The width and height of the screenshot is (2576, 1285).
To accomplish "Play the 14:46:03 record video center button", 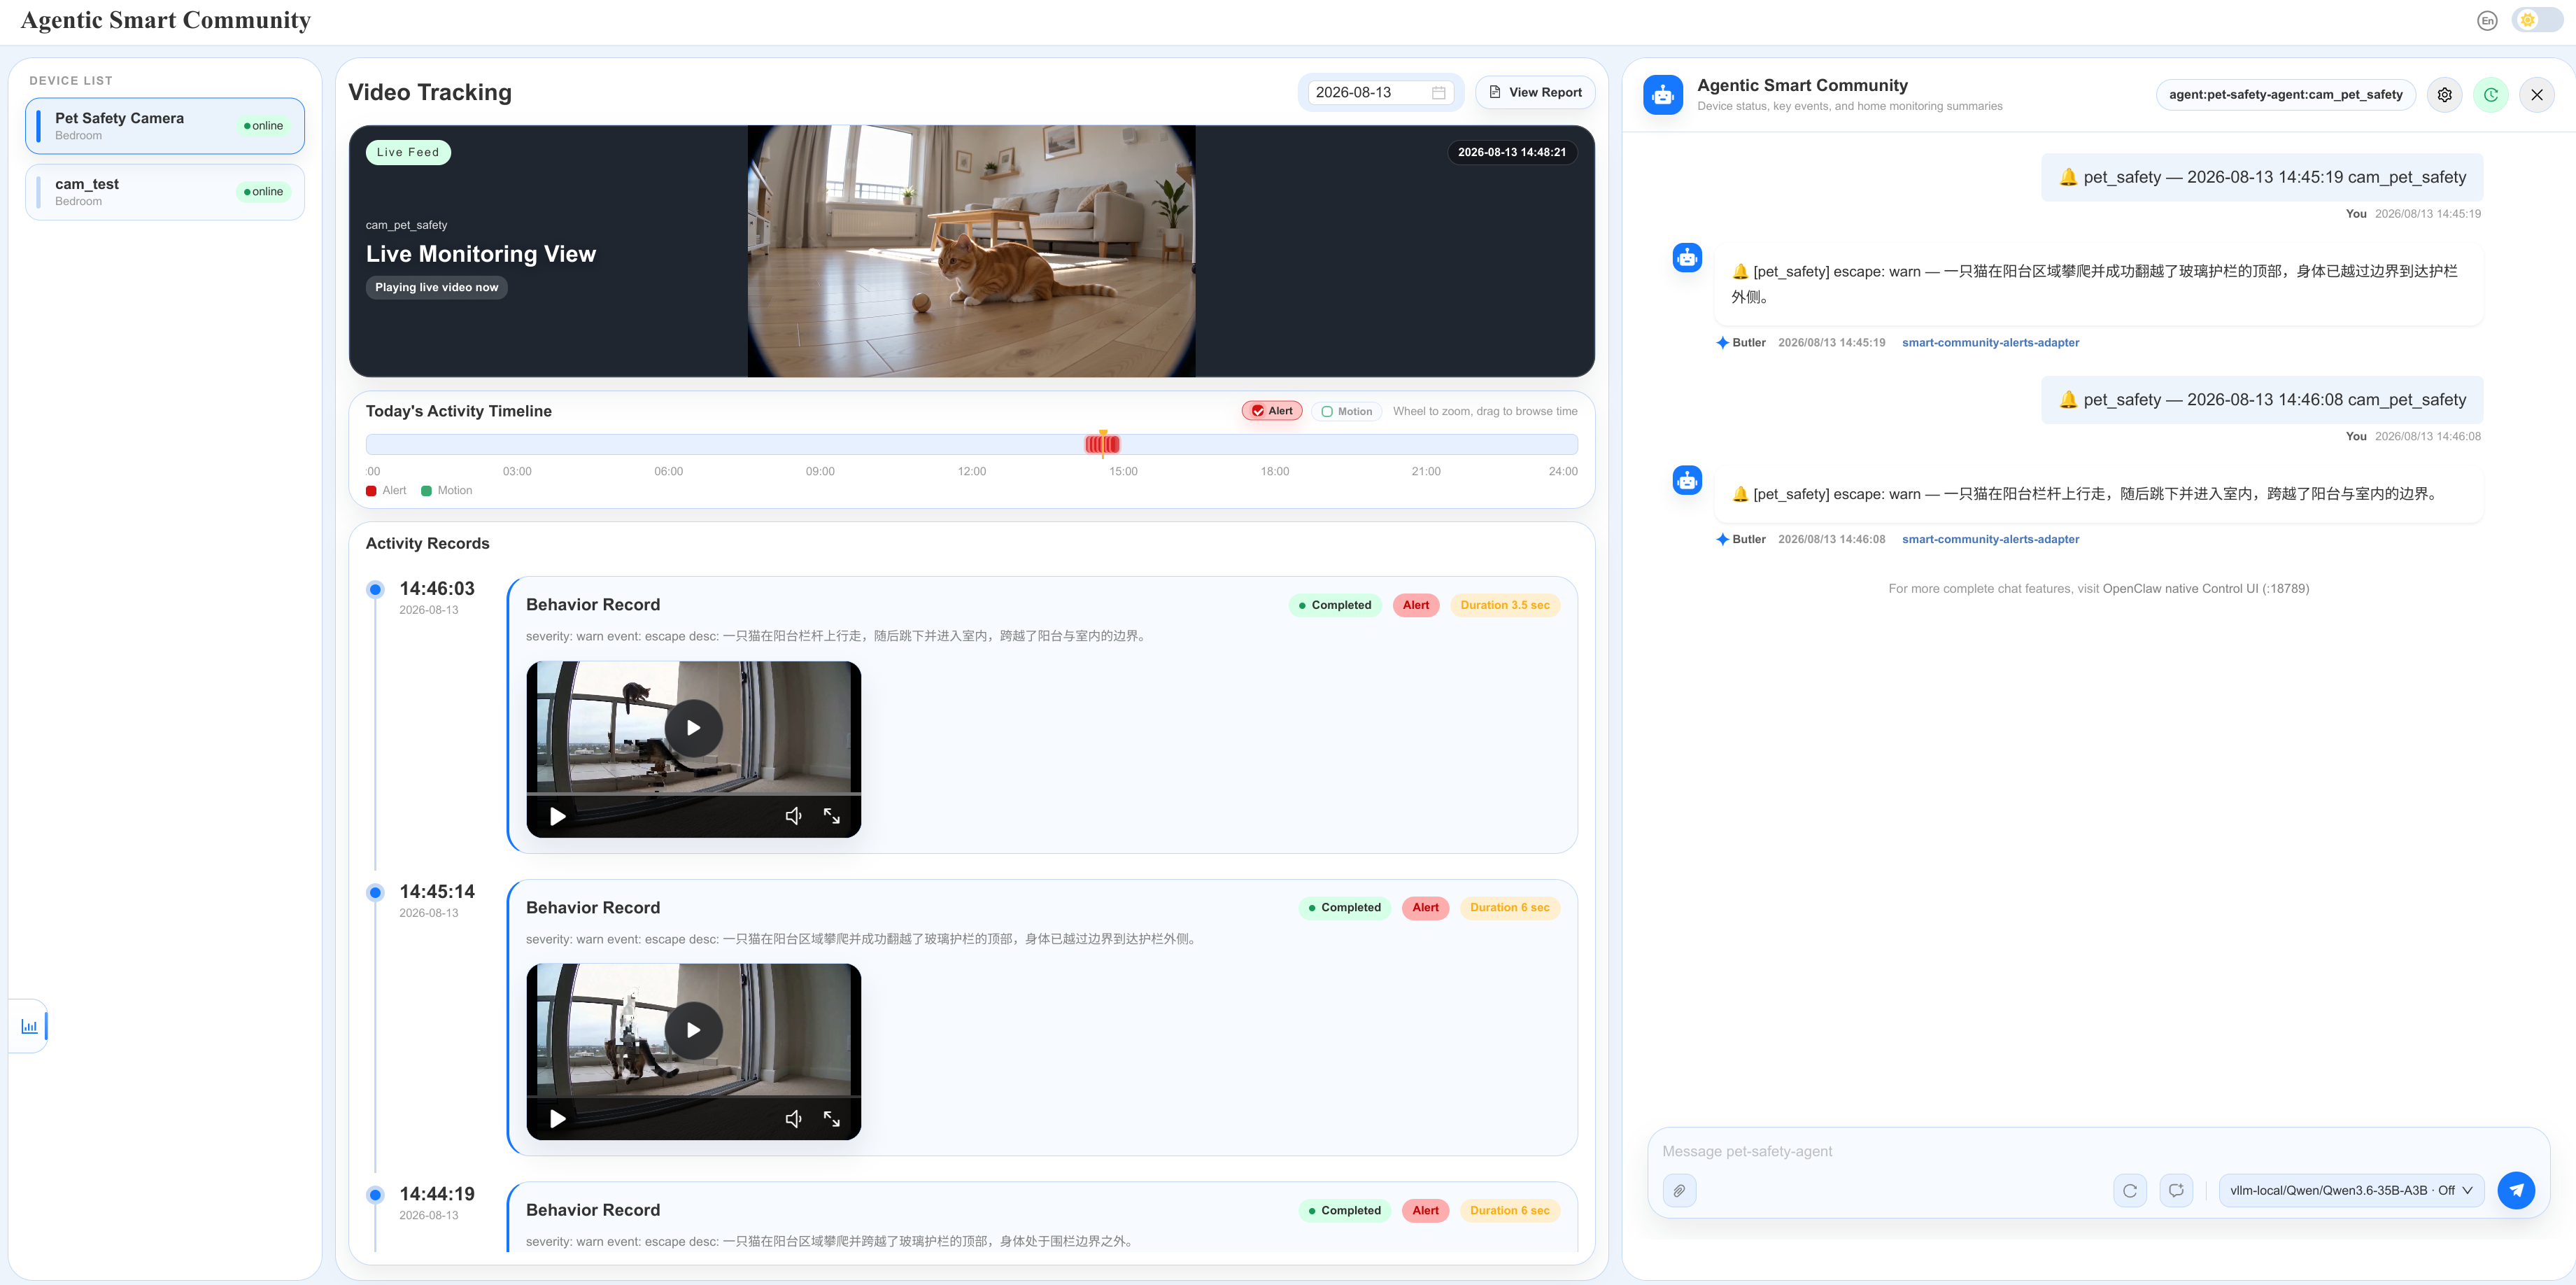I will tap(693, 728).
